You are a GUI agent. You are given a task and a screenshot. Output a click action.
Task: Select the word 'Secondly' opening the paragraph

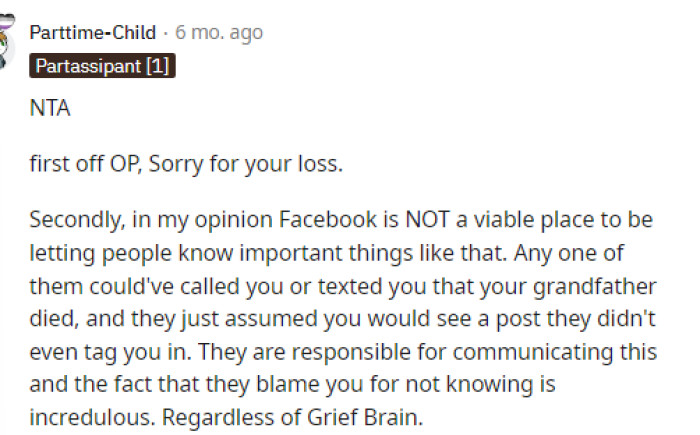(x=78, y=220)
